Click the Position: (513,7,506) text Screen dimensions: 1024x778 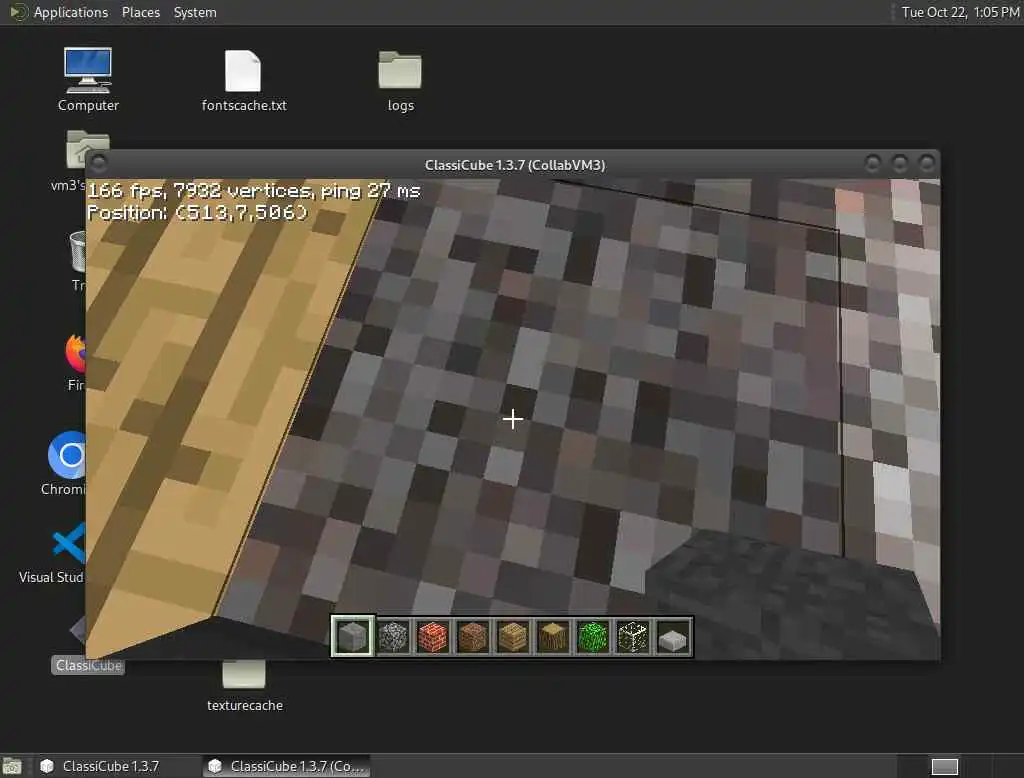tap(197, 212)
